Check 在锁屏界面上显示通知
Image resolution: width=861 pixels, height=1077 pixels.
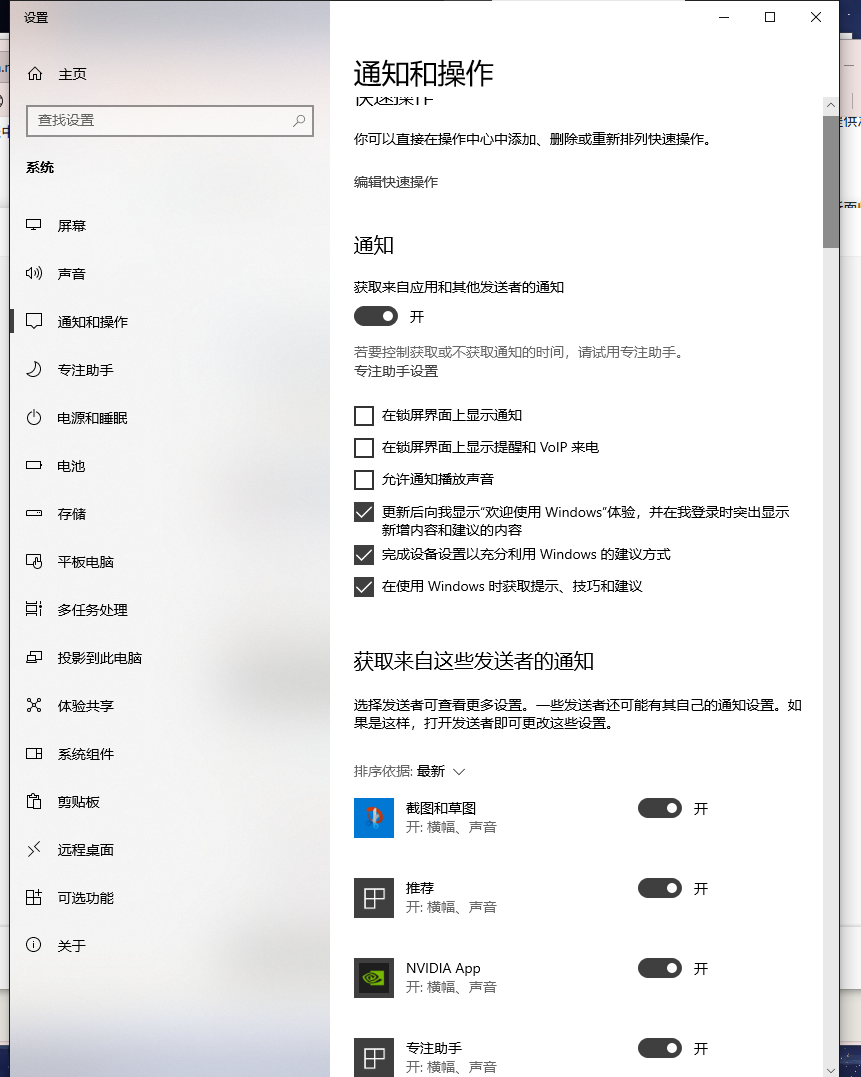pyautogui.click(x=364, y=416)
